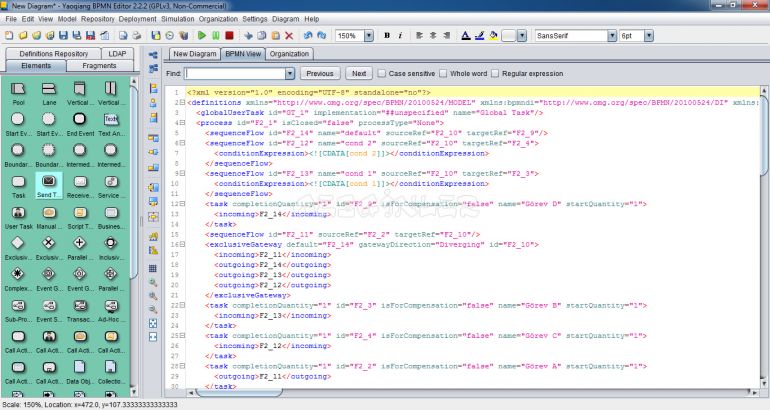Toggle the grid icon in vertical toolbar
Image resolution: width=770 pixels, height=410 pixels.
pos(153,268)
